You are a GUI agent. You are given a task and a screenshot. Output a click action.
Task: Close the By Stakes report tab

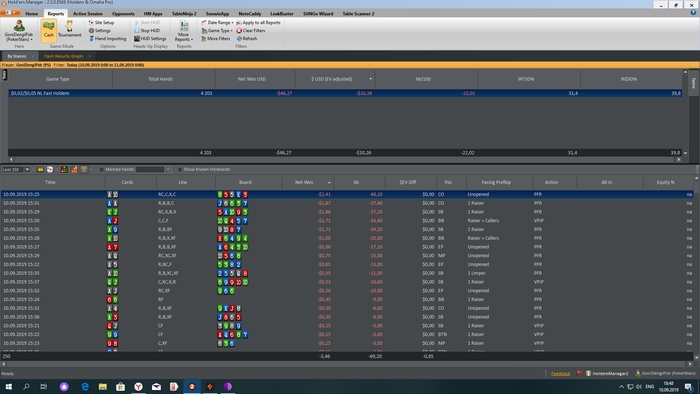point(33,56)
